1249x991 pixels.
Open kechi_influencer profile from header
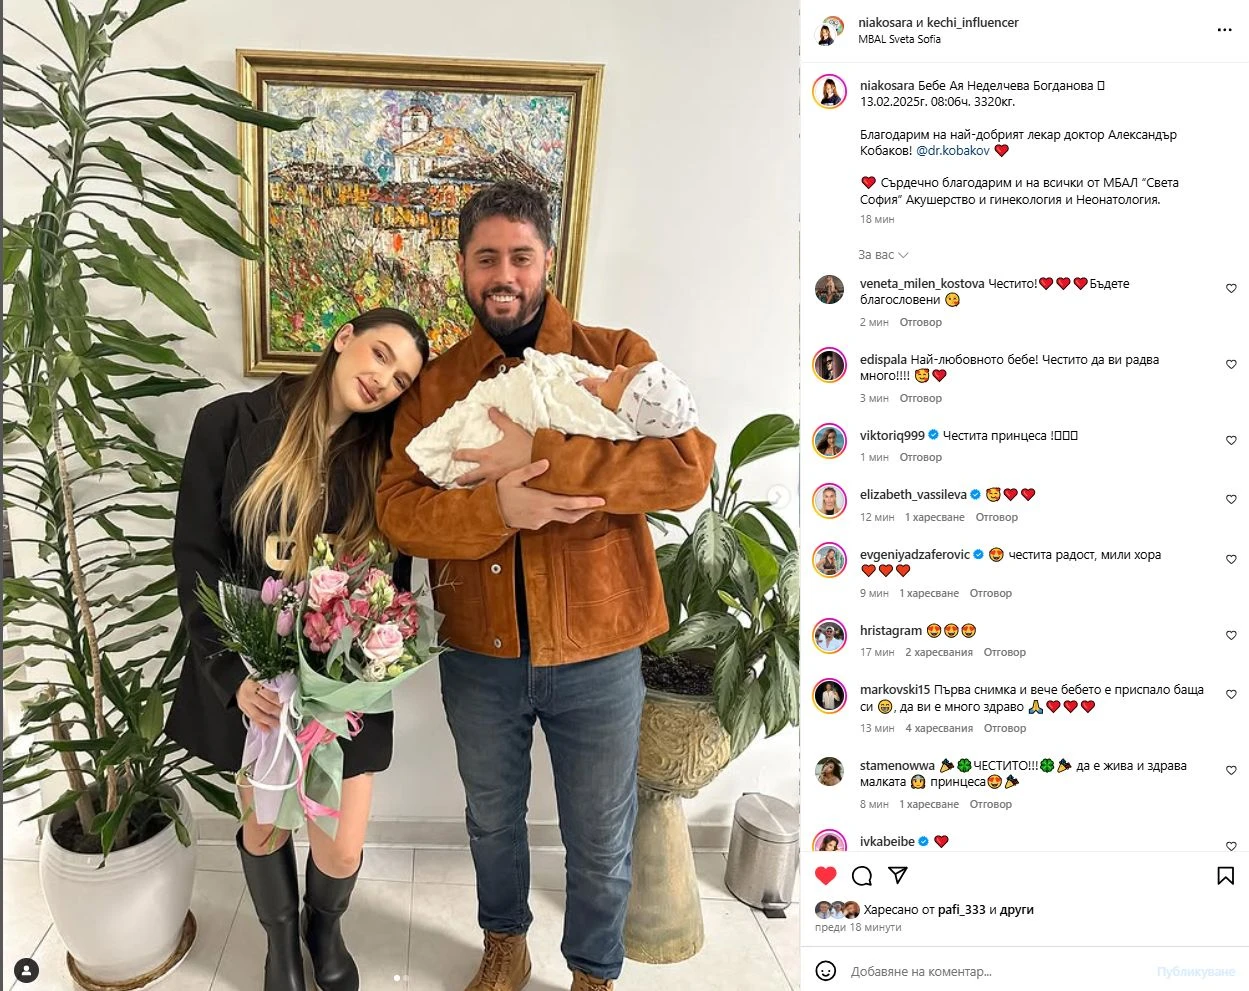point(972,22)
